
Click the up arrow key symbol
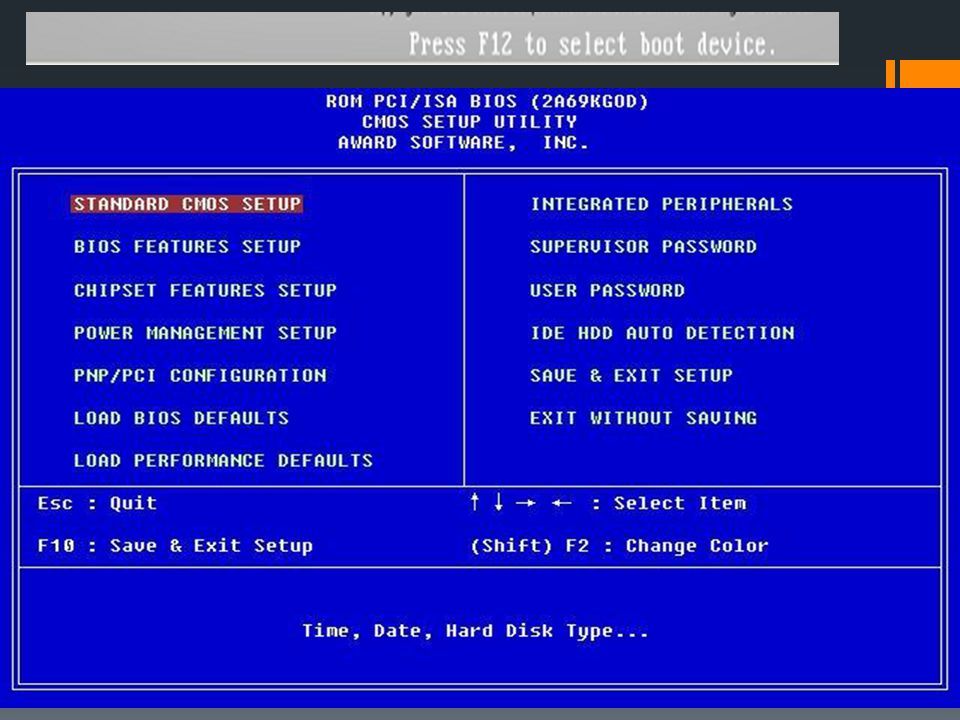[475, 502]
